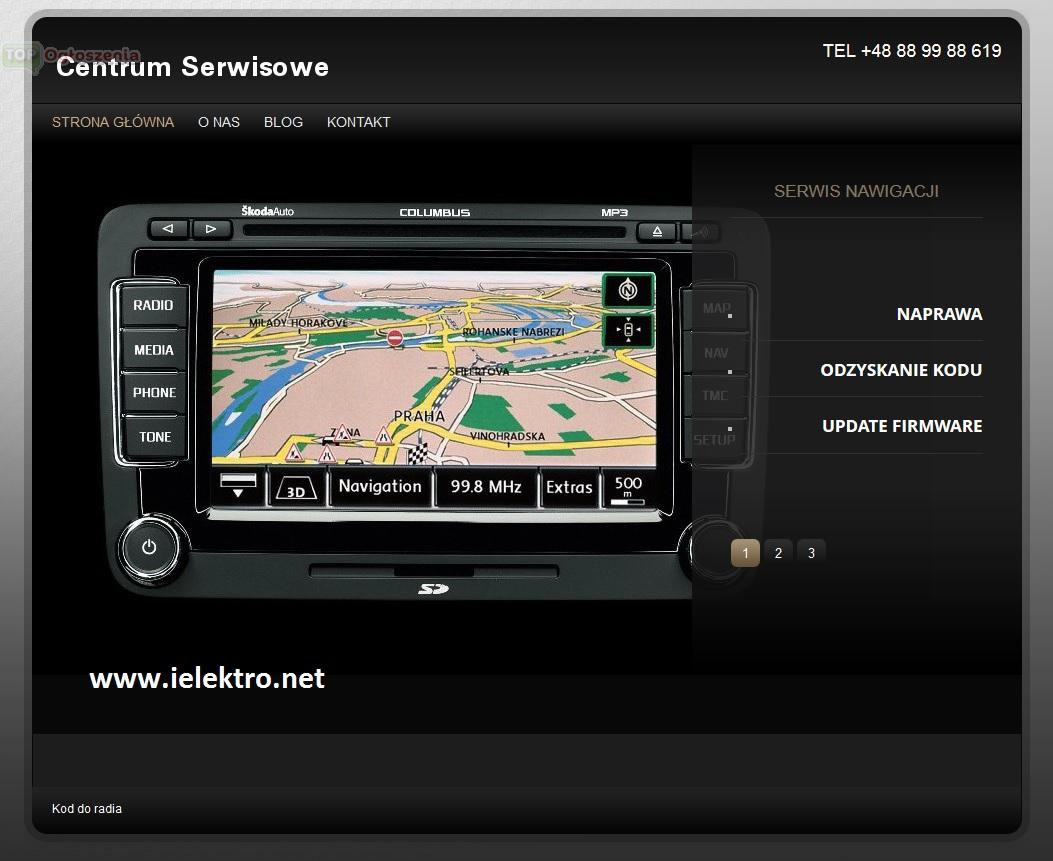The width and height of the screenshot is (1053, 861).
Task: Open the STRONA GŁÓWNA menu item
Action: click(113, 122)
